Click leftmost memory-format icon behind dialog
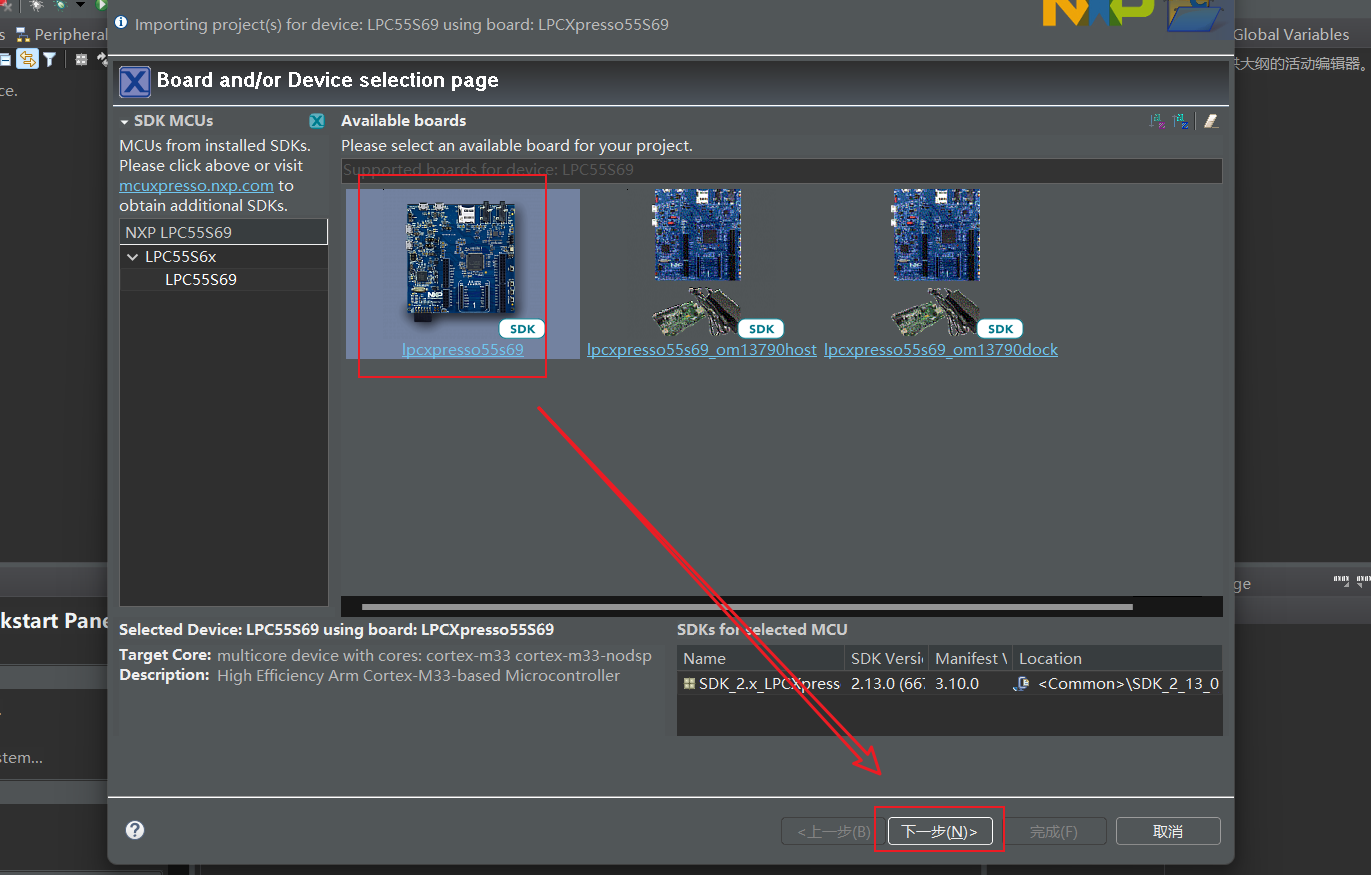Viewport: 1371px width, 875px height. click(x=1340, y=580)
